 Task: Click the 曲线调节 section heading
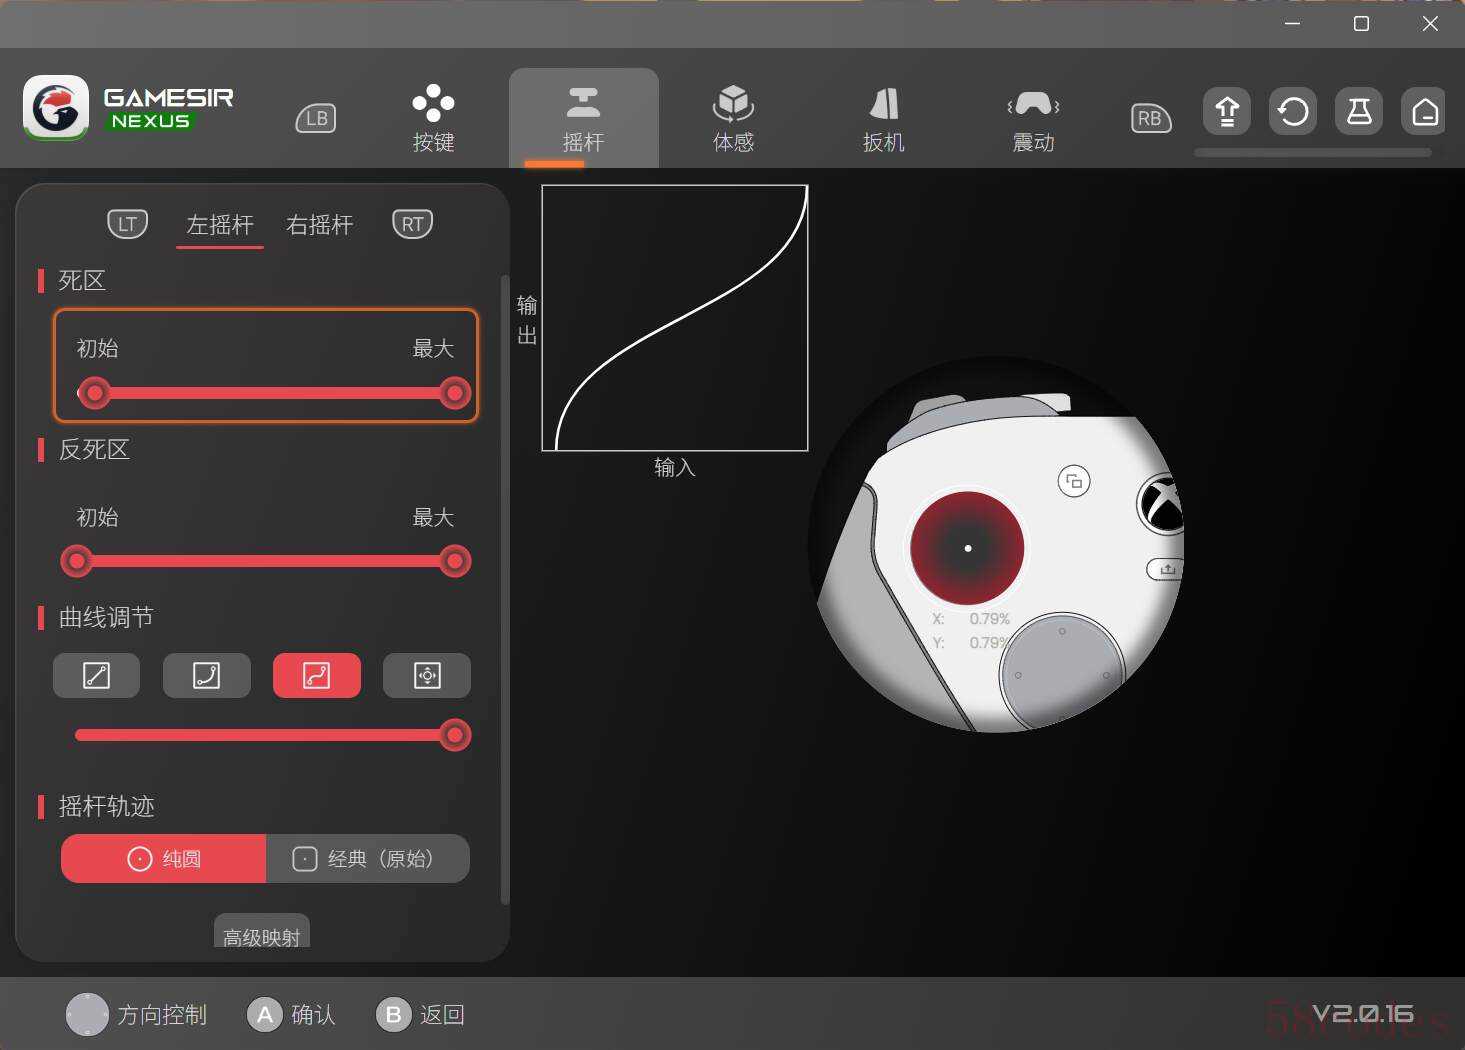click(106, 618)
